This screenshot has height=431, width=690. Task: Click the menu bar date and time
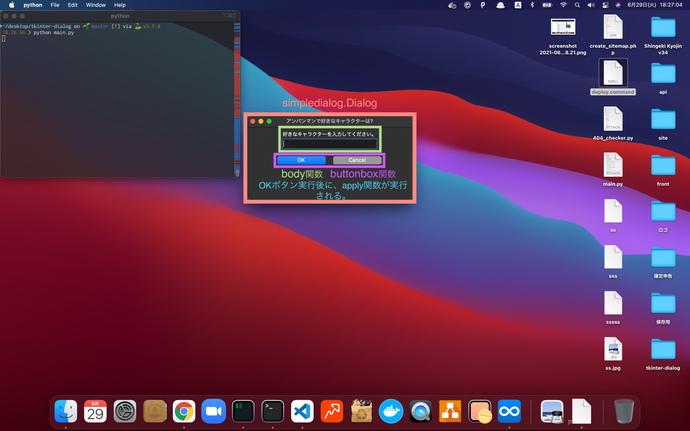(x=655, y=5)
